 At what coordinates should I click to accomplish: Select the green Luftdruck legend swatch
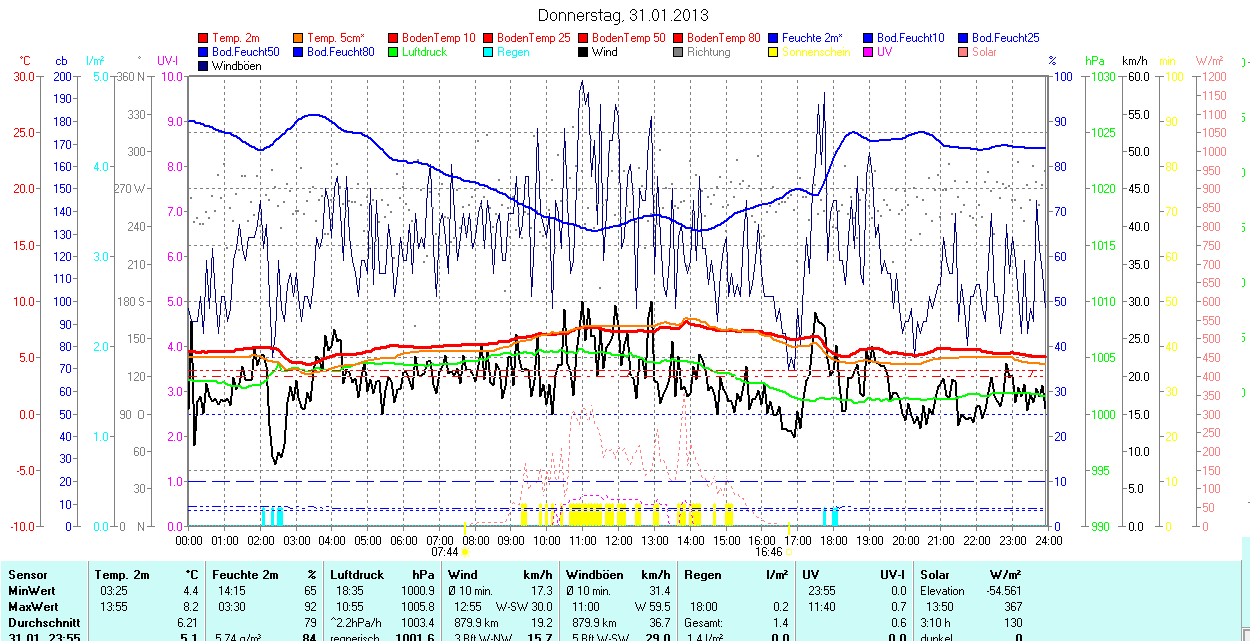[393, 52]
